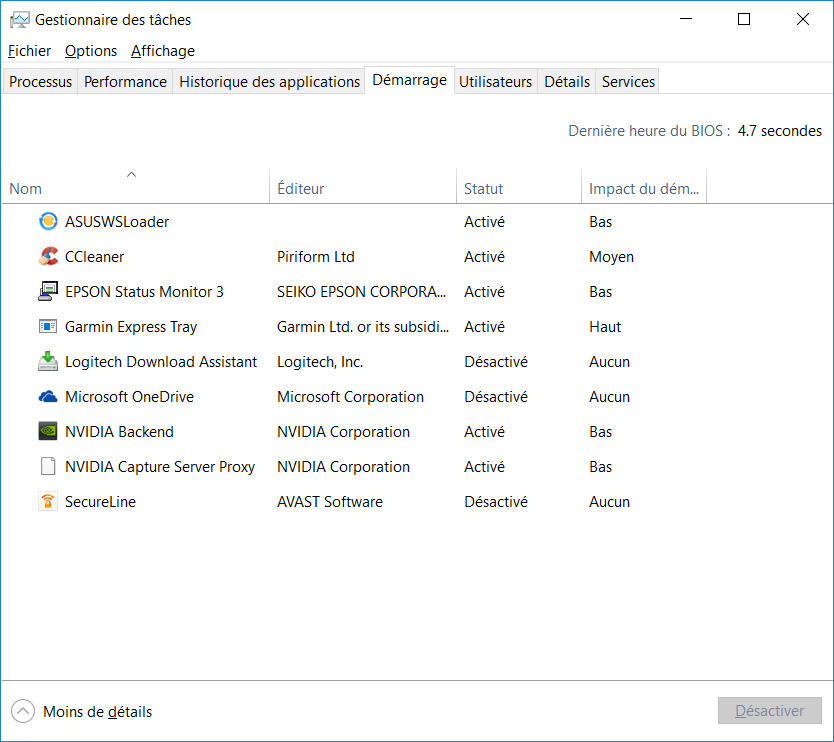
Task: Select the CCleaner entry name
Action: coord(94,257)
